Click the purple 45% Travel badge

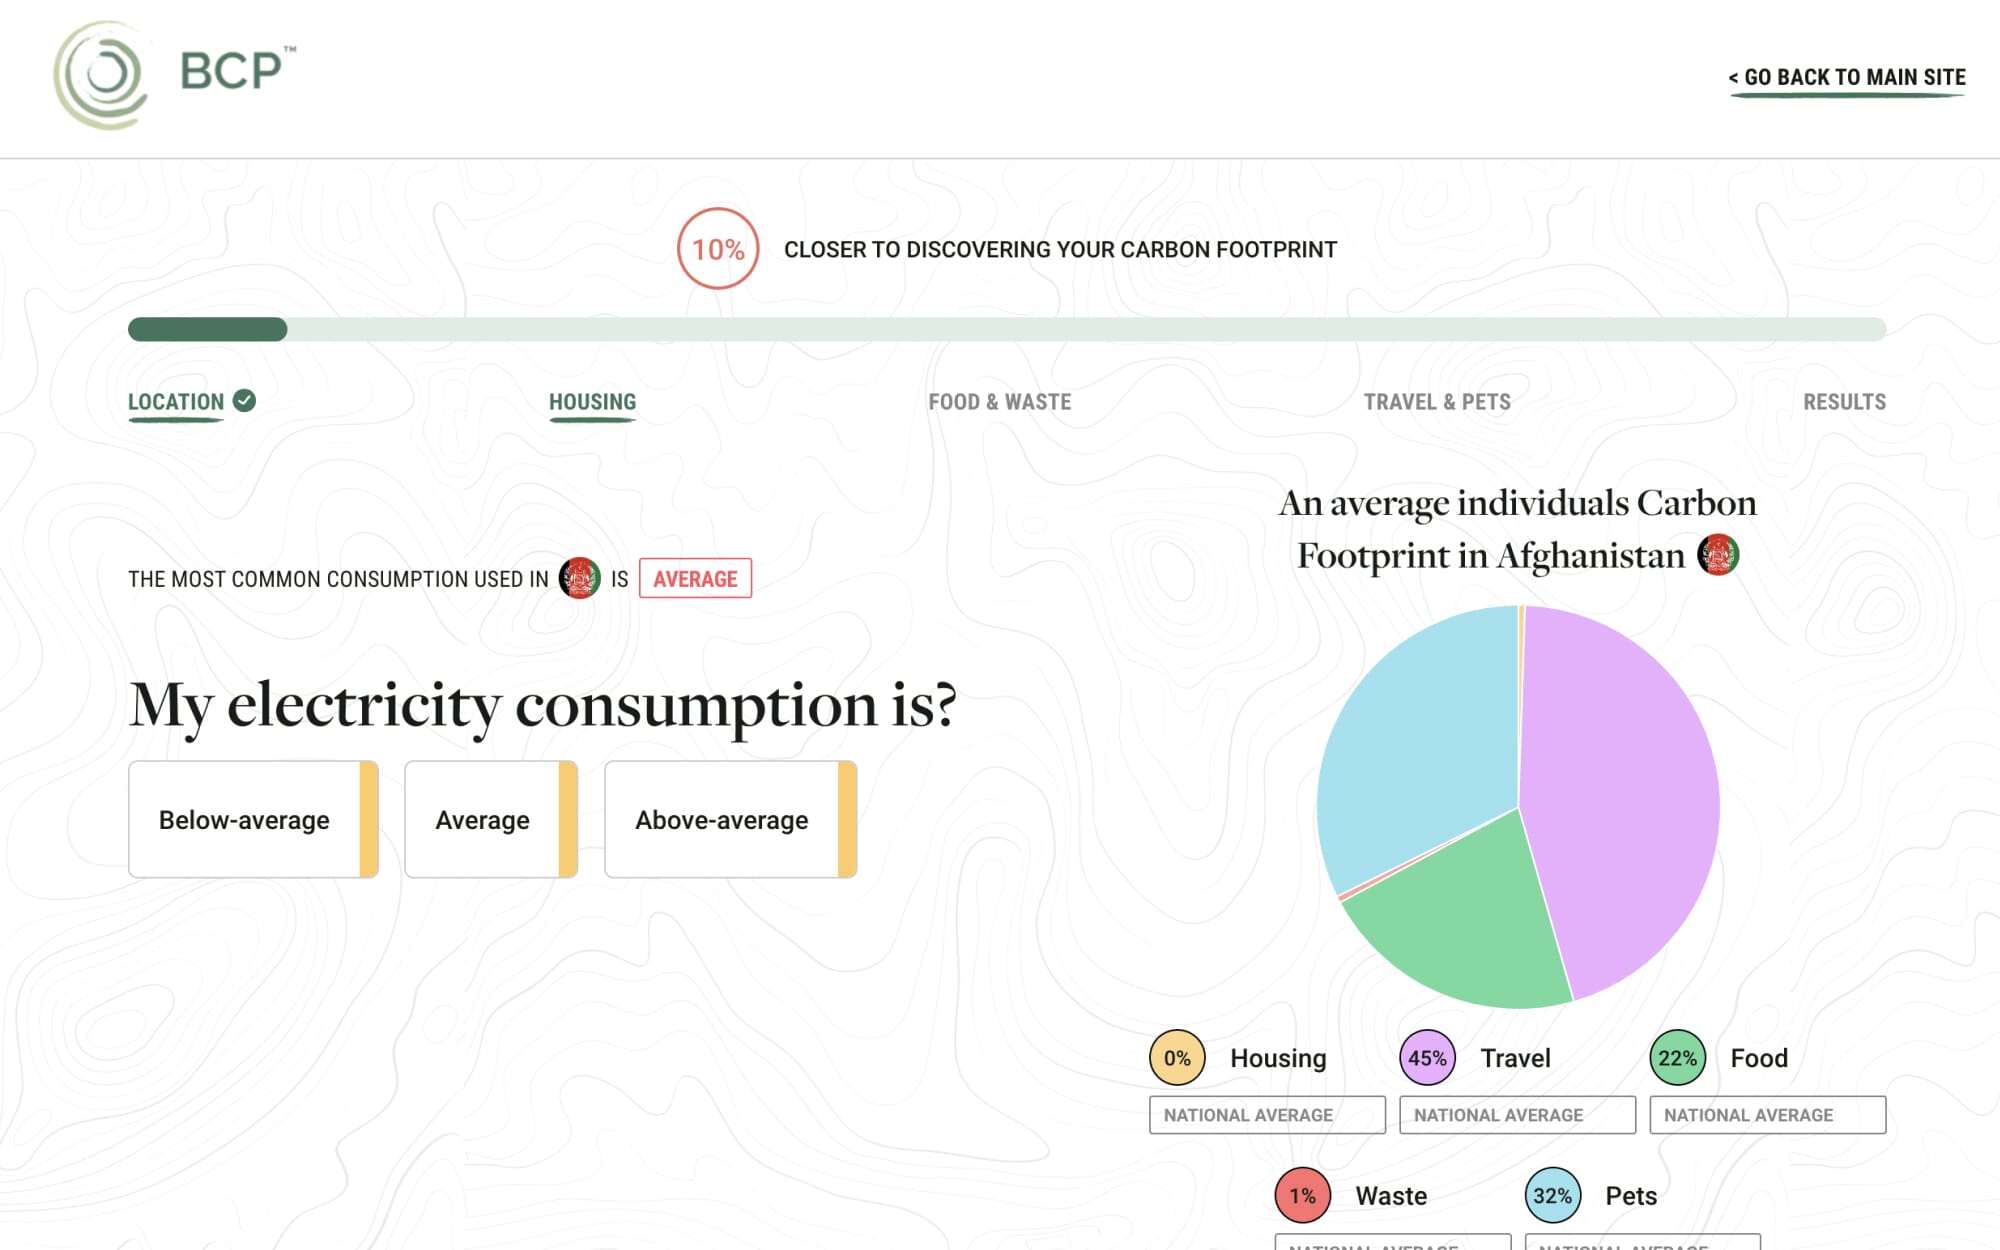tap(1427, 1058)
